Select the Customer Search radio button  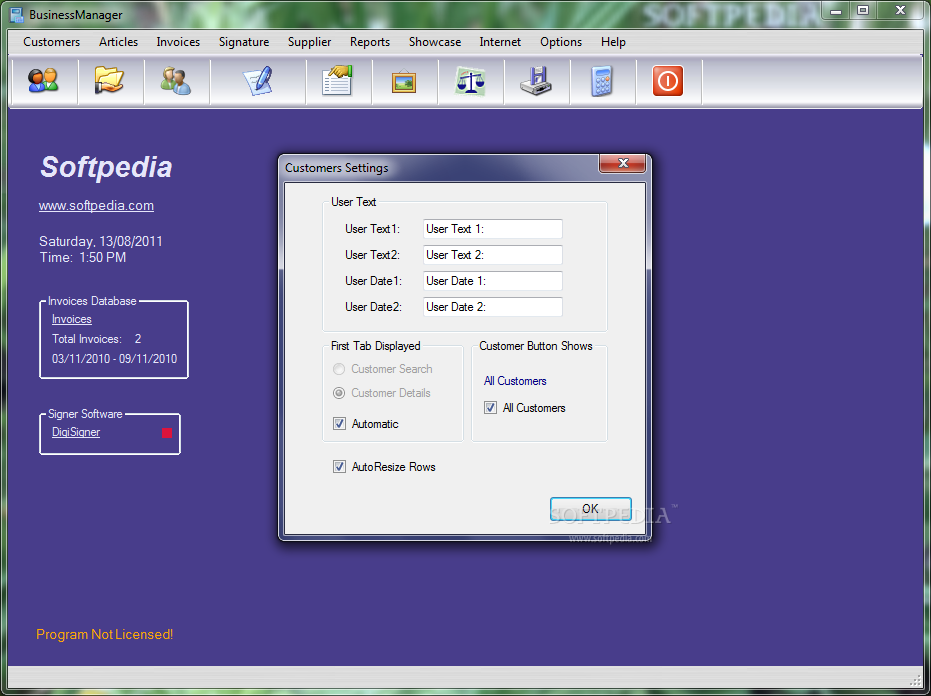click(339, 369)
